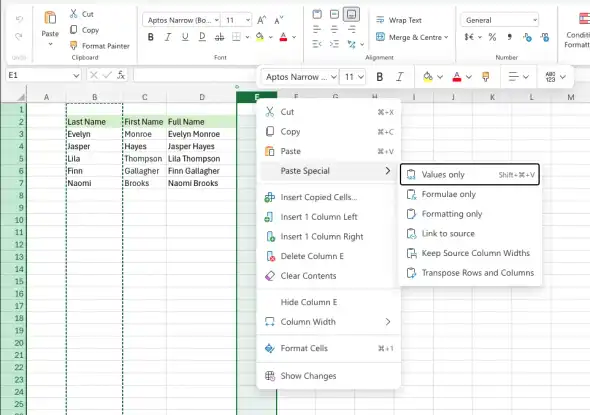Open ribbon fill colour dropdown arrow
This screenshot has height=415, width=590.
click(x=270, y=37)
